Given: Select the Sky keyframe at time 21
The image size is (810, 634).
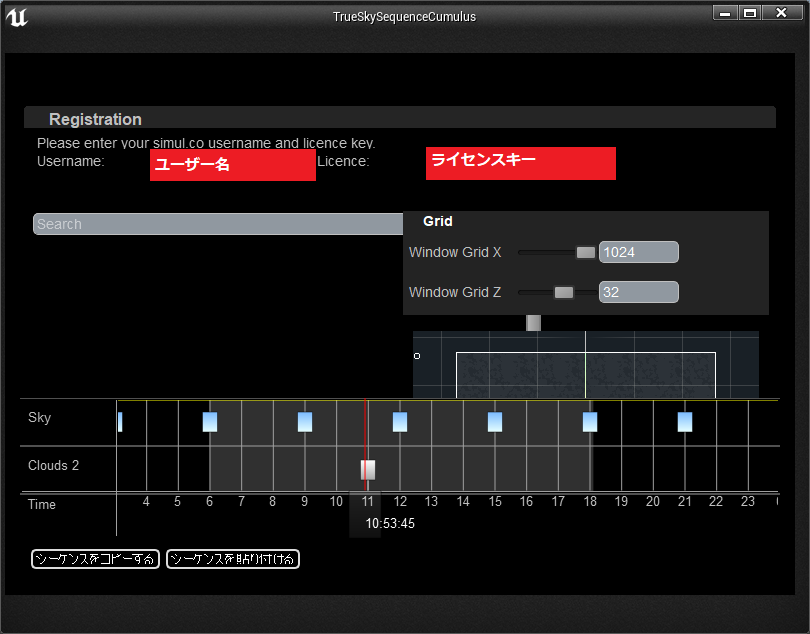Looking at the screenshot, I should pos(685,422).
